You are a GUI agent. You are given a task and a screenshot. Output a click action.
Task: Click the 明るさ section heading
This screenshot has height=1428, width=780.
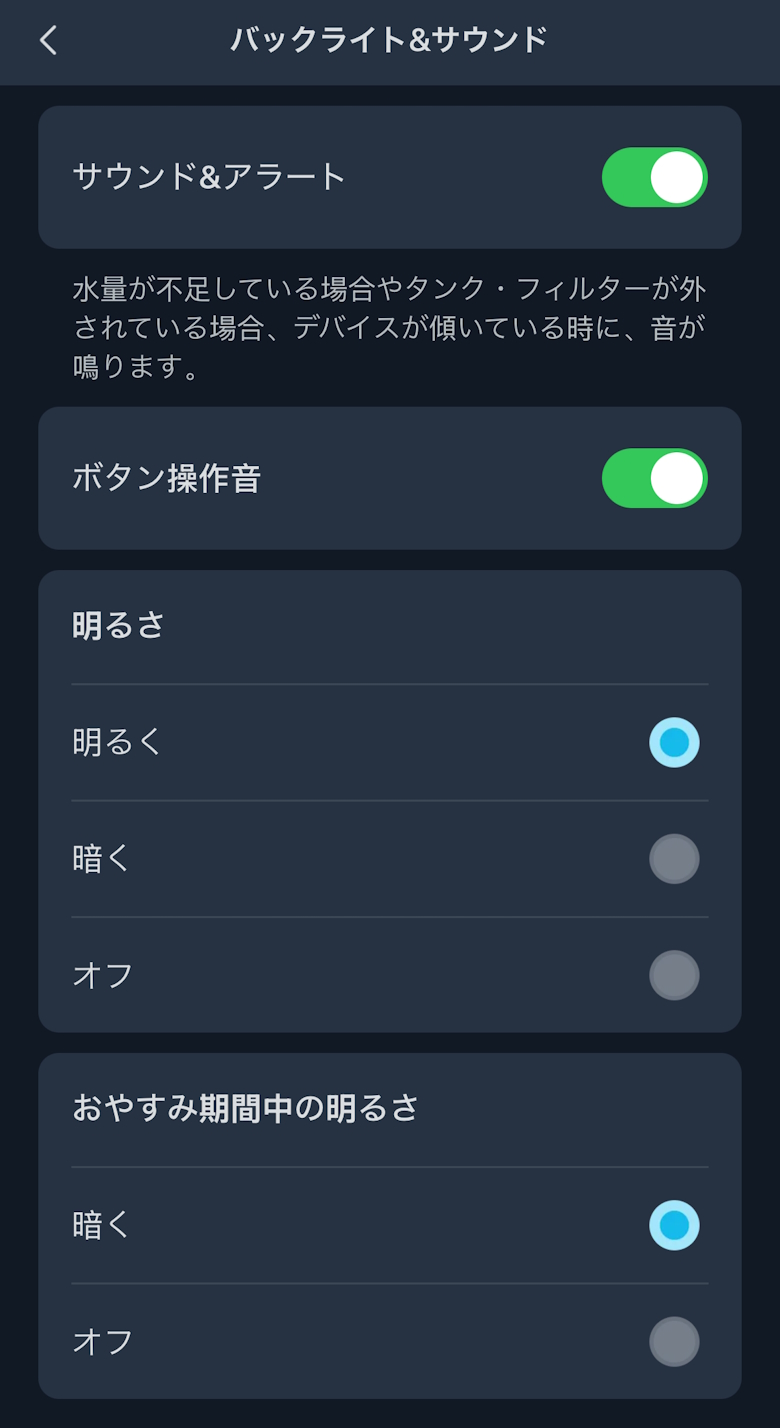(x=118, y=626)
